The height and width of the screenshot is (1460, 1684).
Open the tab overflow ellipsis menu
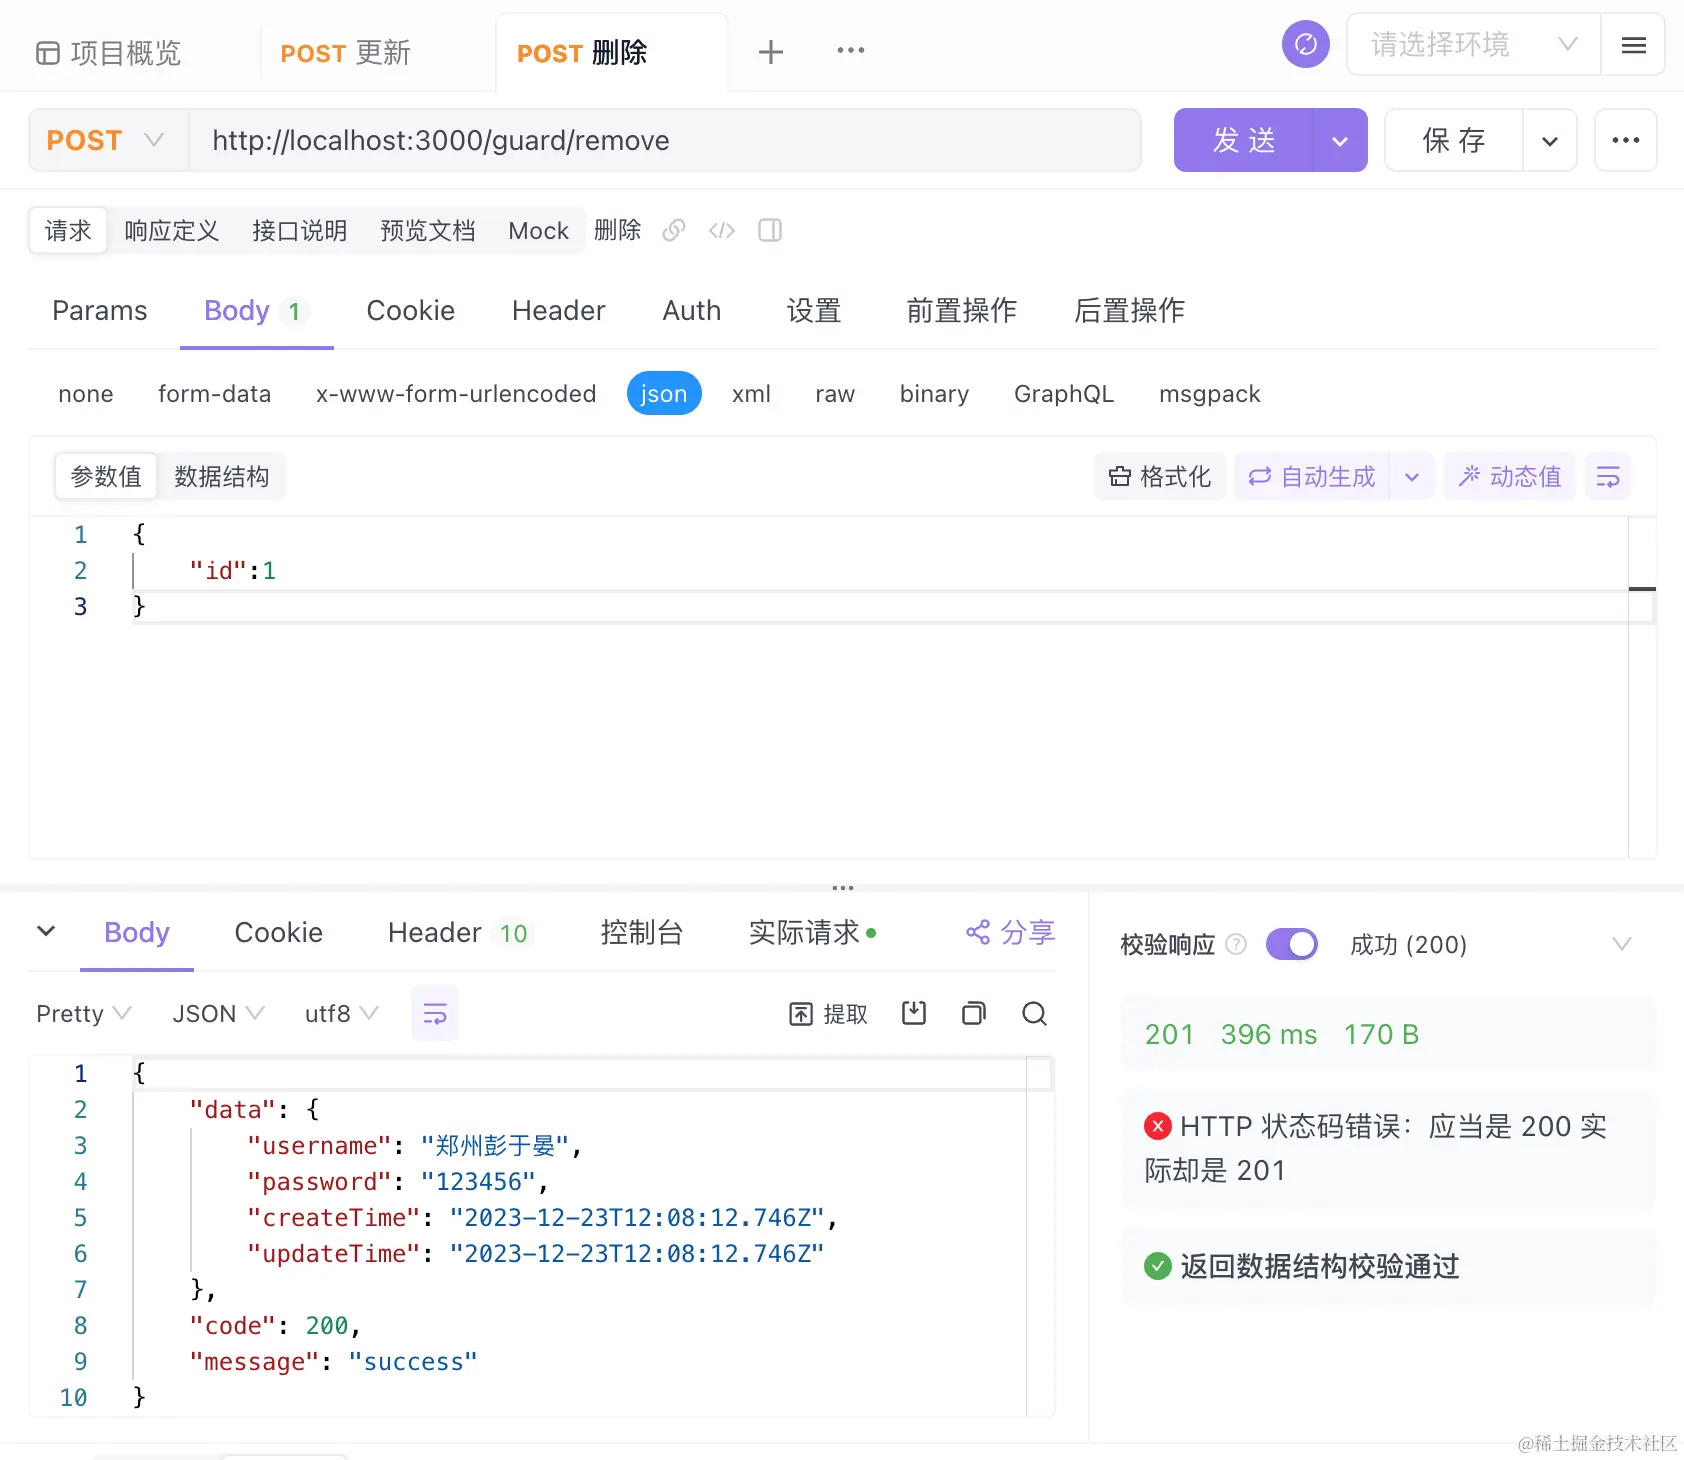pyautogui.click(x=850, y=50)
